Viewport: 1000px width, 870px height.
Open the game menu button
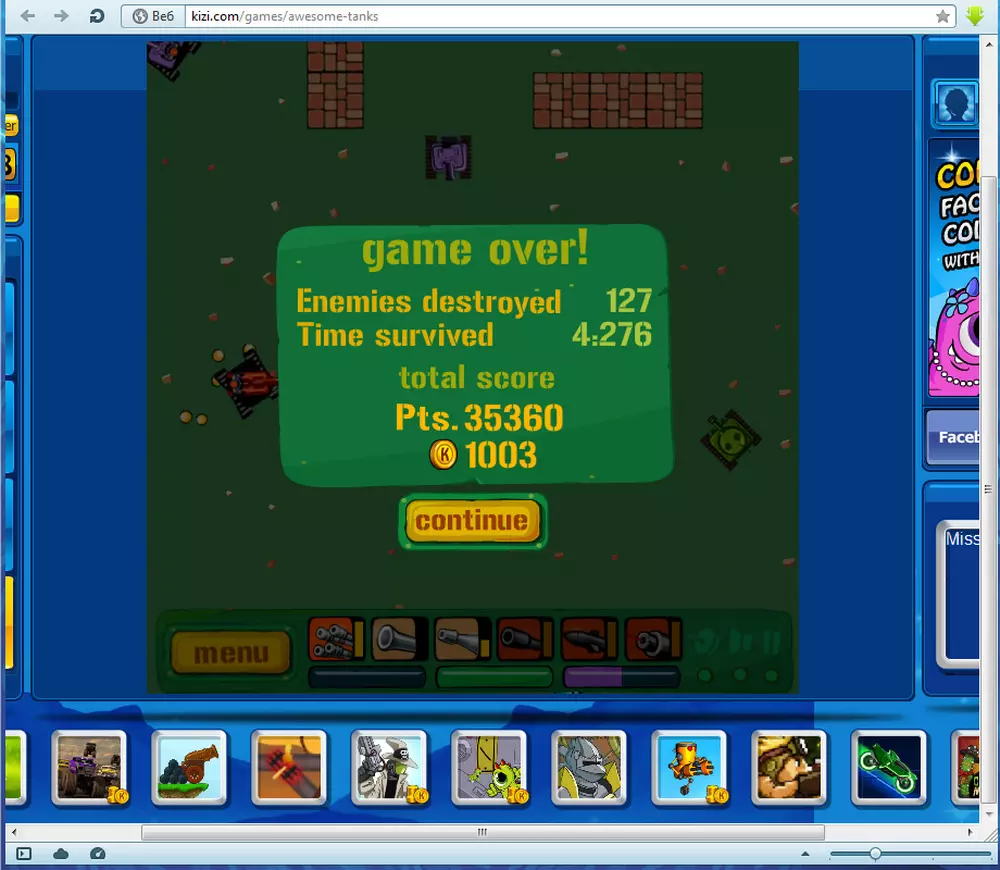(x=231, y=654)
